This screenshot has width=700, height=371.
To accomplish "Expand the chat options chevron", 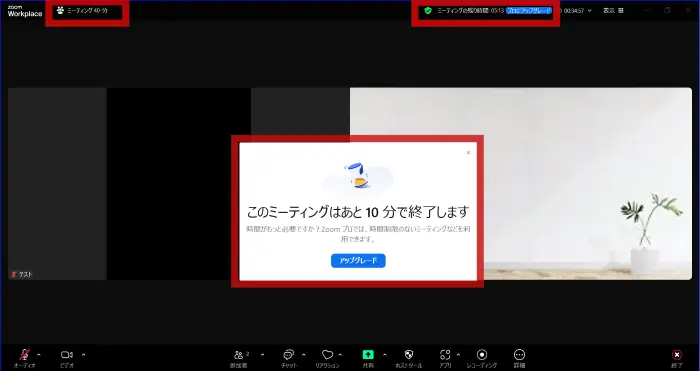I will tap(304, 355).
